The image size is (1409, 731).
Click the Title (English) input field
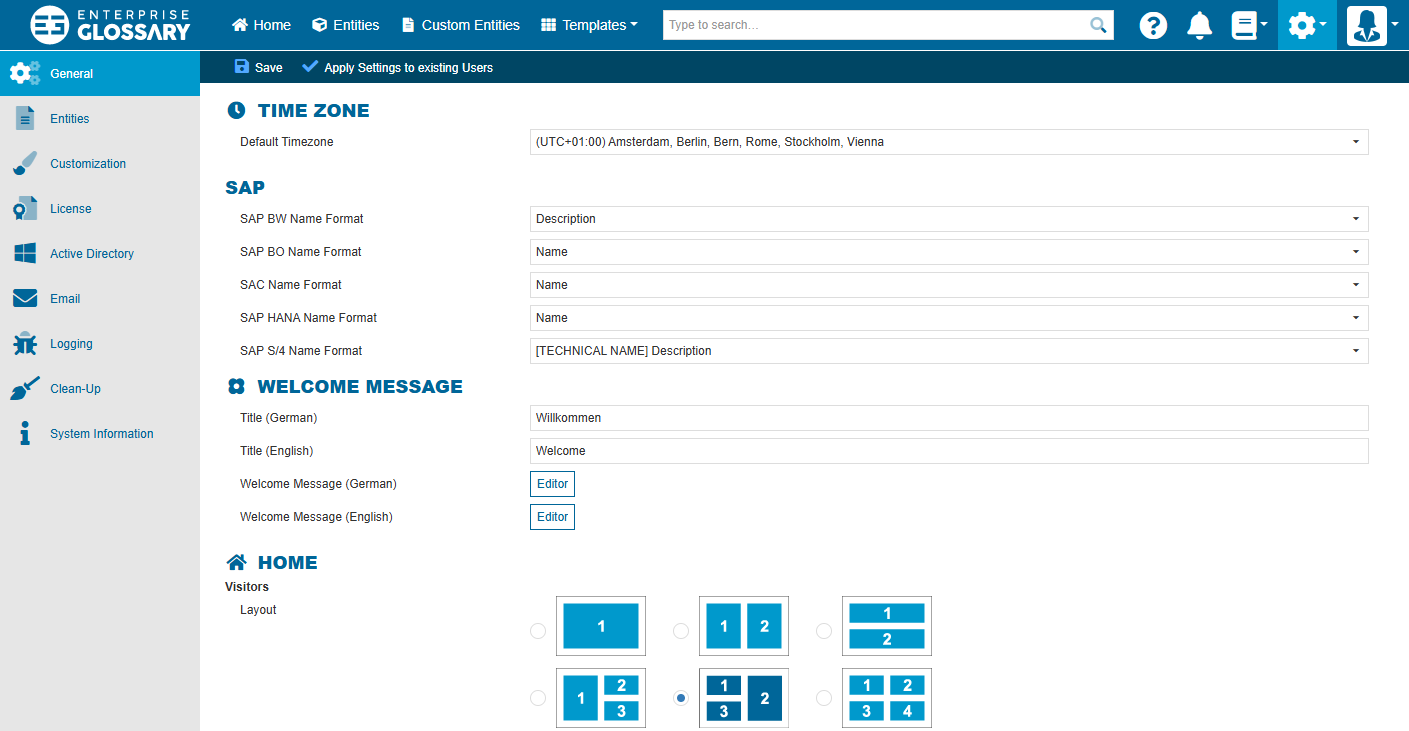pyautogui.click(x=948, y=451)
